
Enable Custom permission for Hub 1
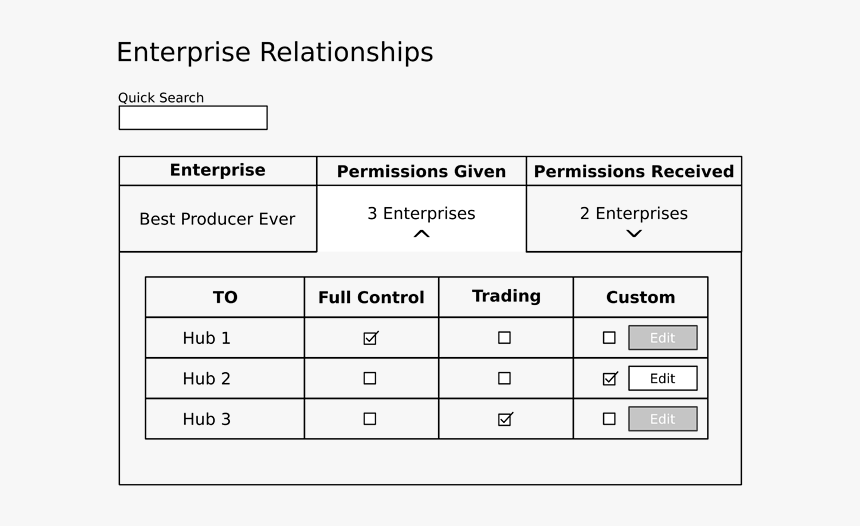[609, 338]
